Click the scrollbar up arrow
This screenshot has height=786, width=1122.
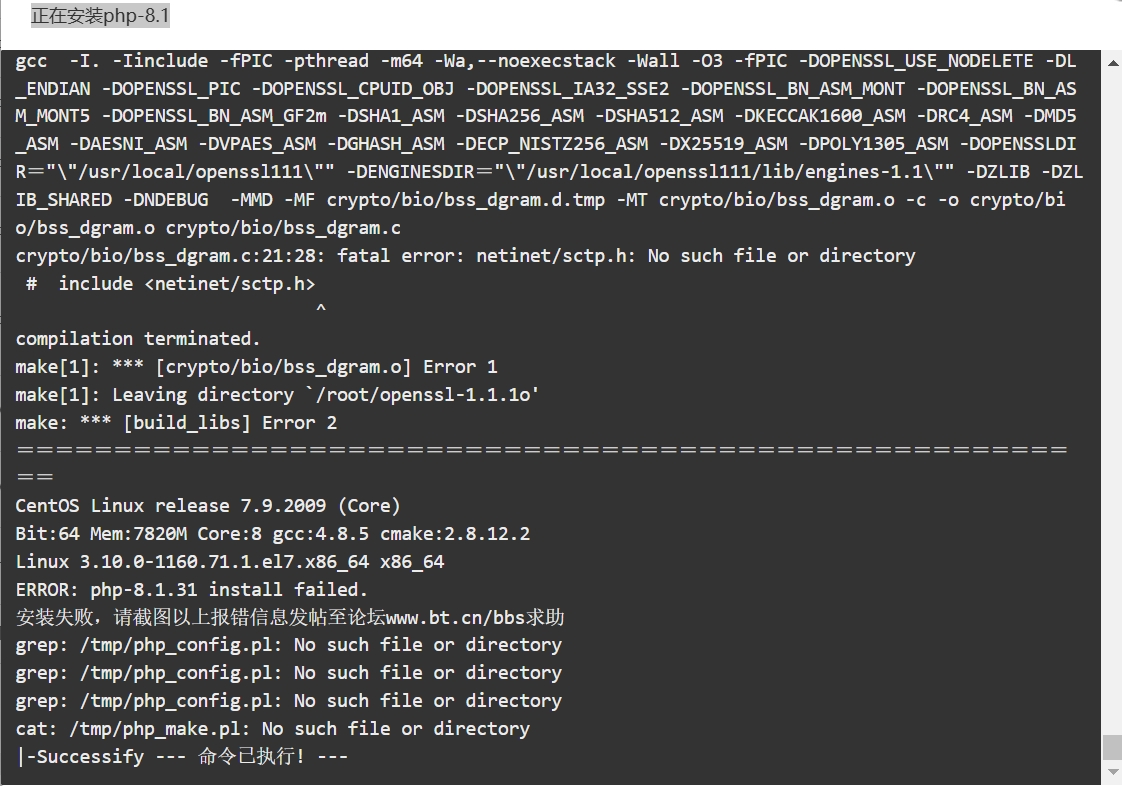(x=1113, y=63)
